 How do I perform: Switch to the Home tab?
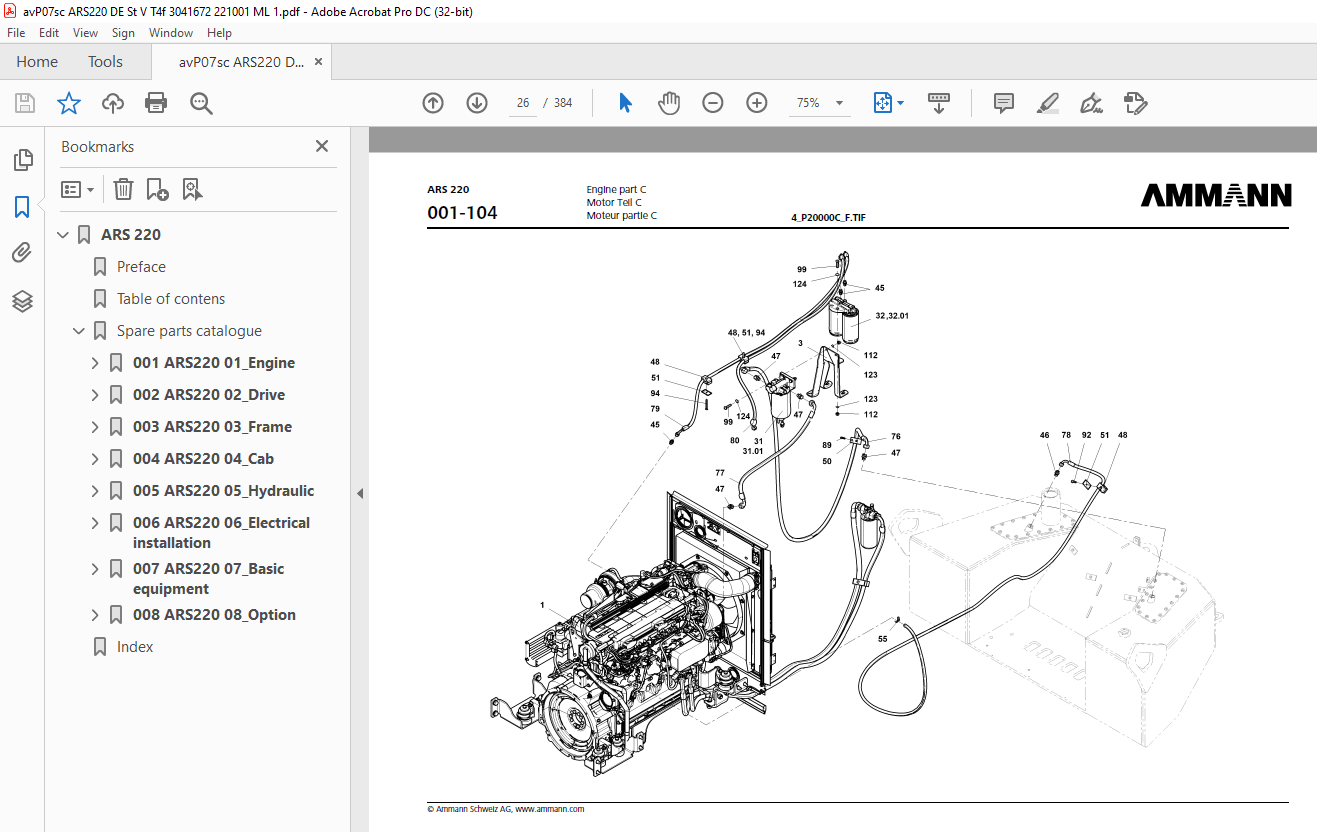pos(37,62)
